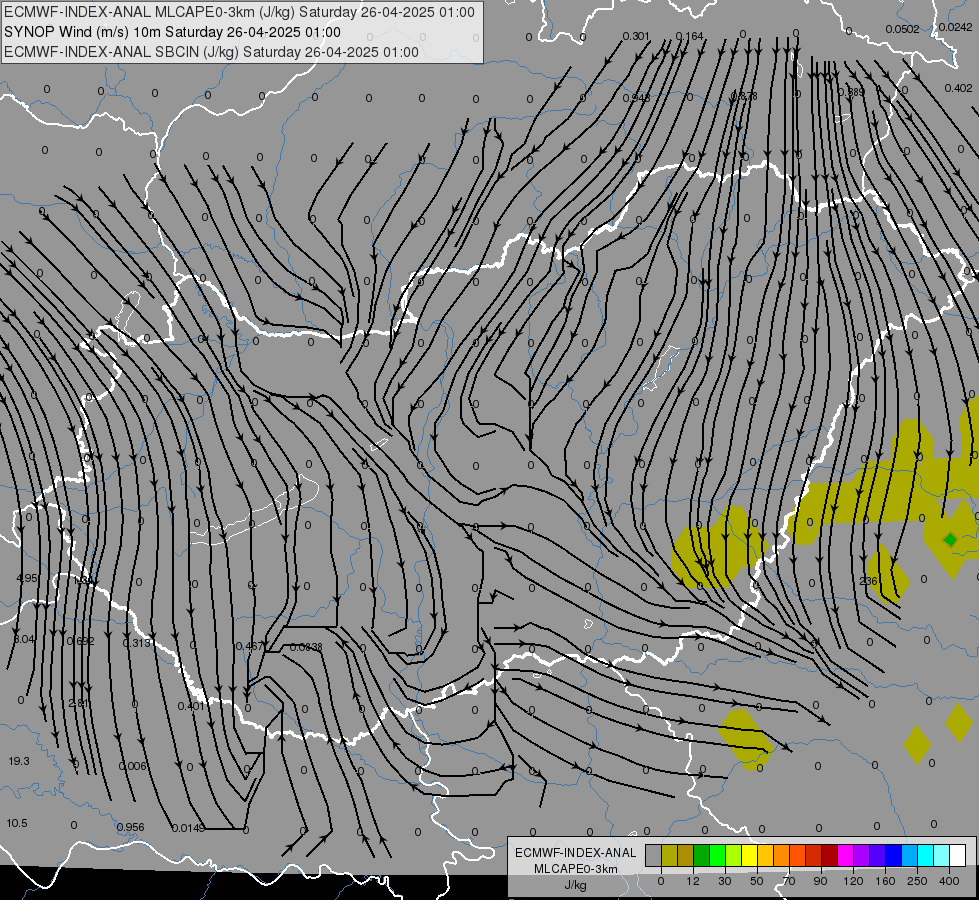The image size is (979, 900).
Task: Click the J/kg unit label in legend
Action: click(576, 885)
